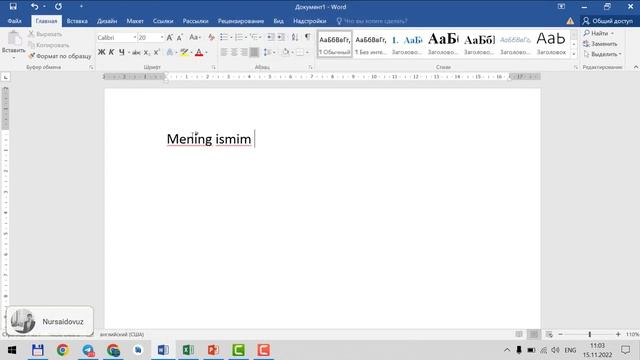Align text to the right
640x360 pixels.
click(244, 52)
